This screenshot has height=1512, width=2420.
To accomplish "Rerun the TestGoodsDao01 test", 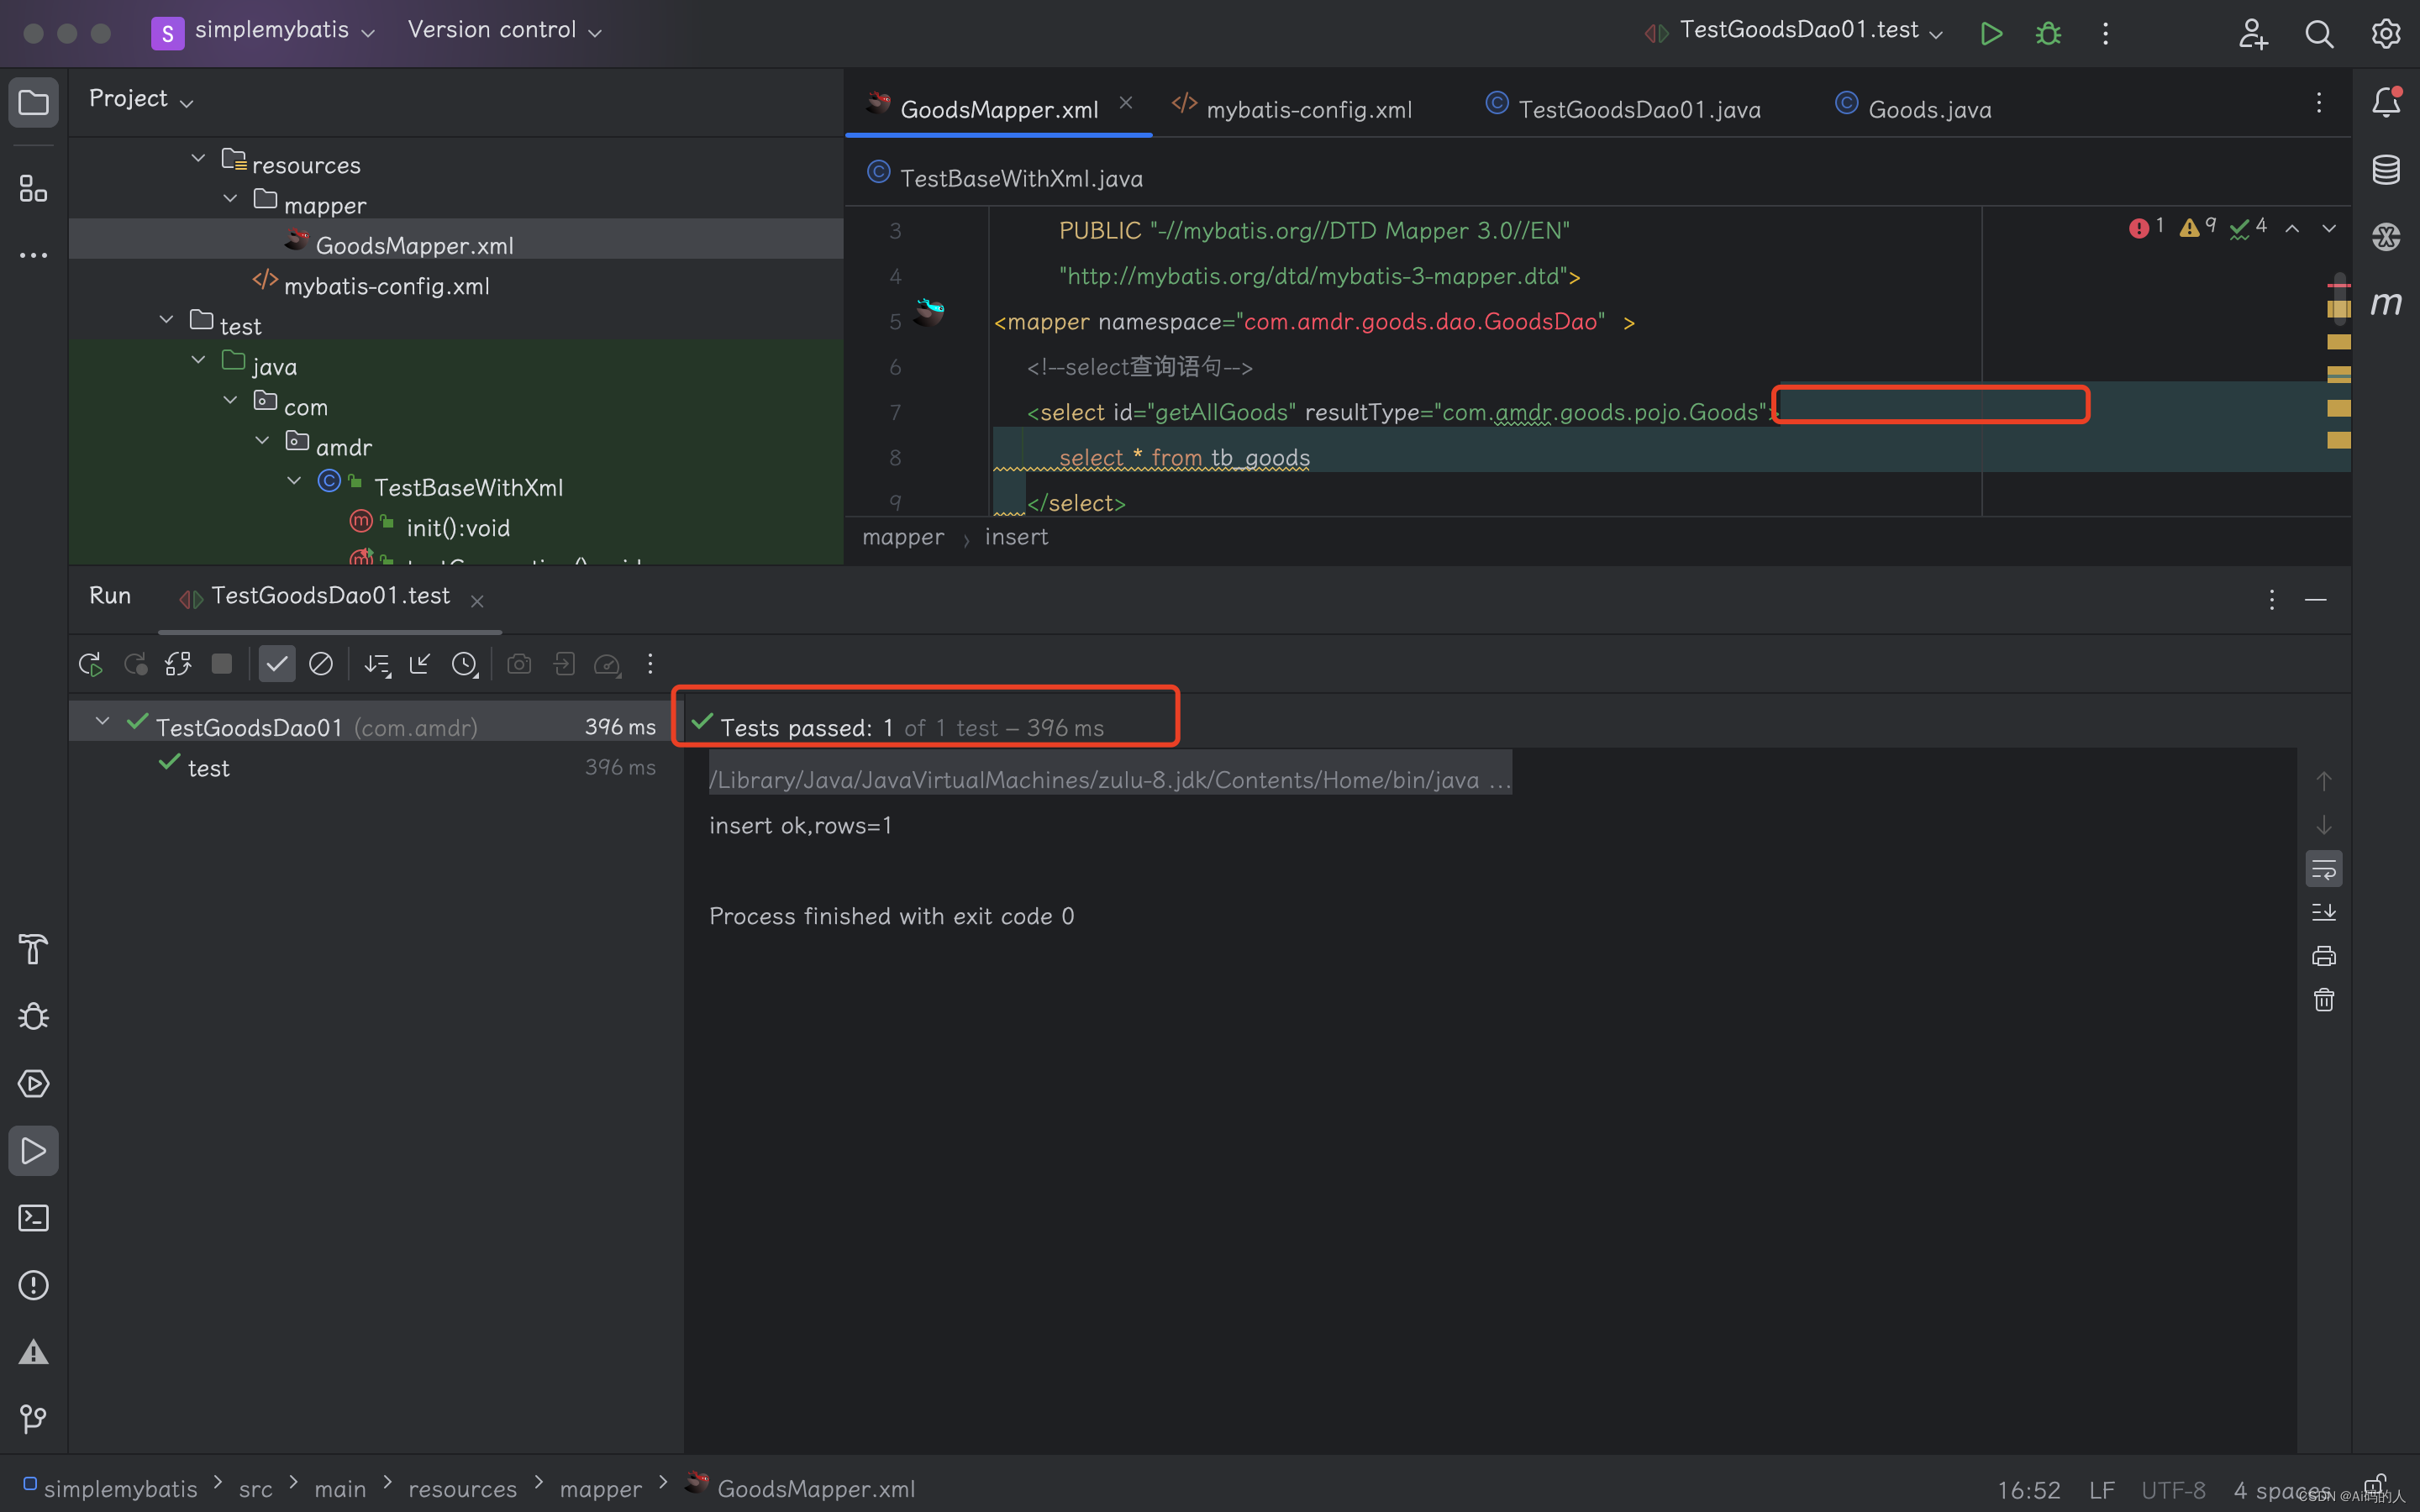I will [x=89, y=663].
